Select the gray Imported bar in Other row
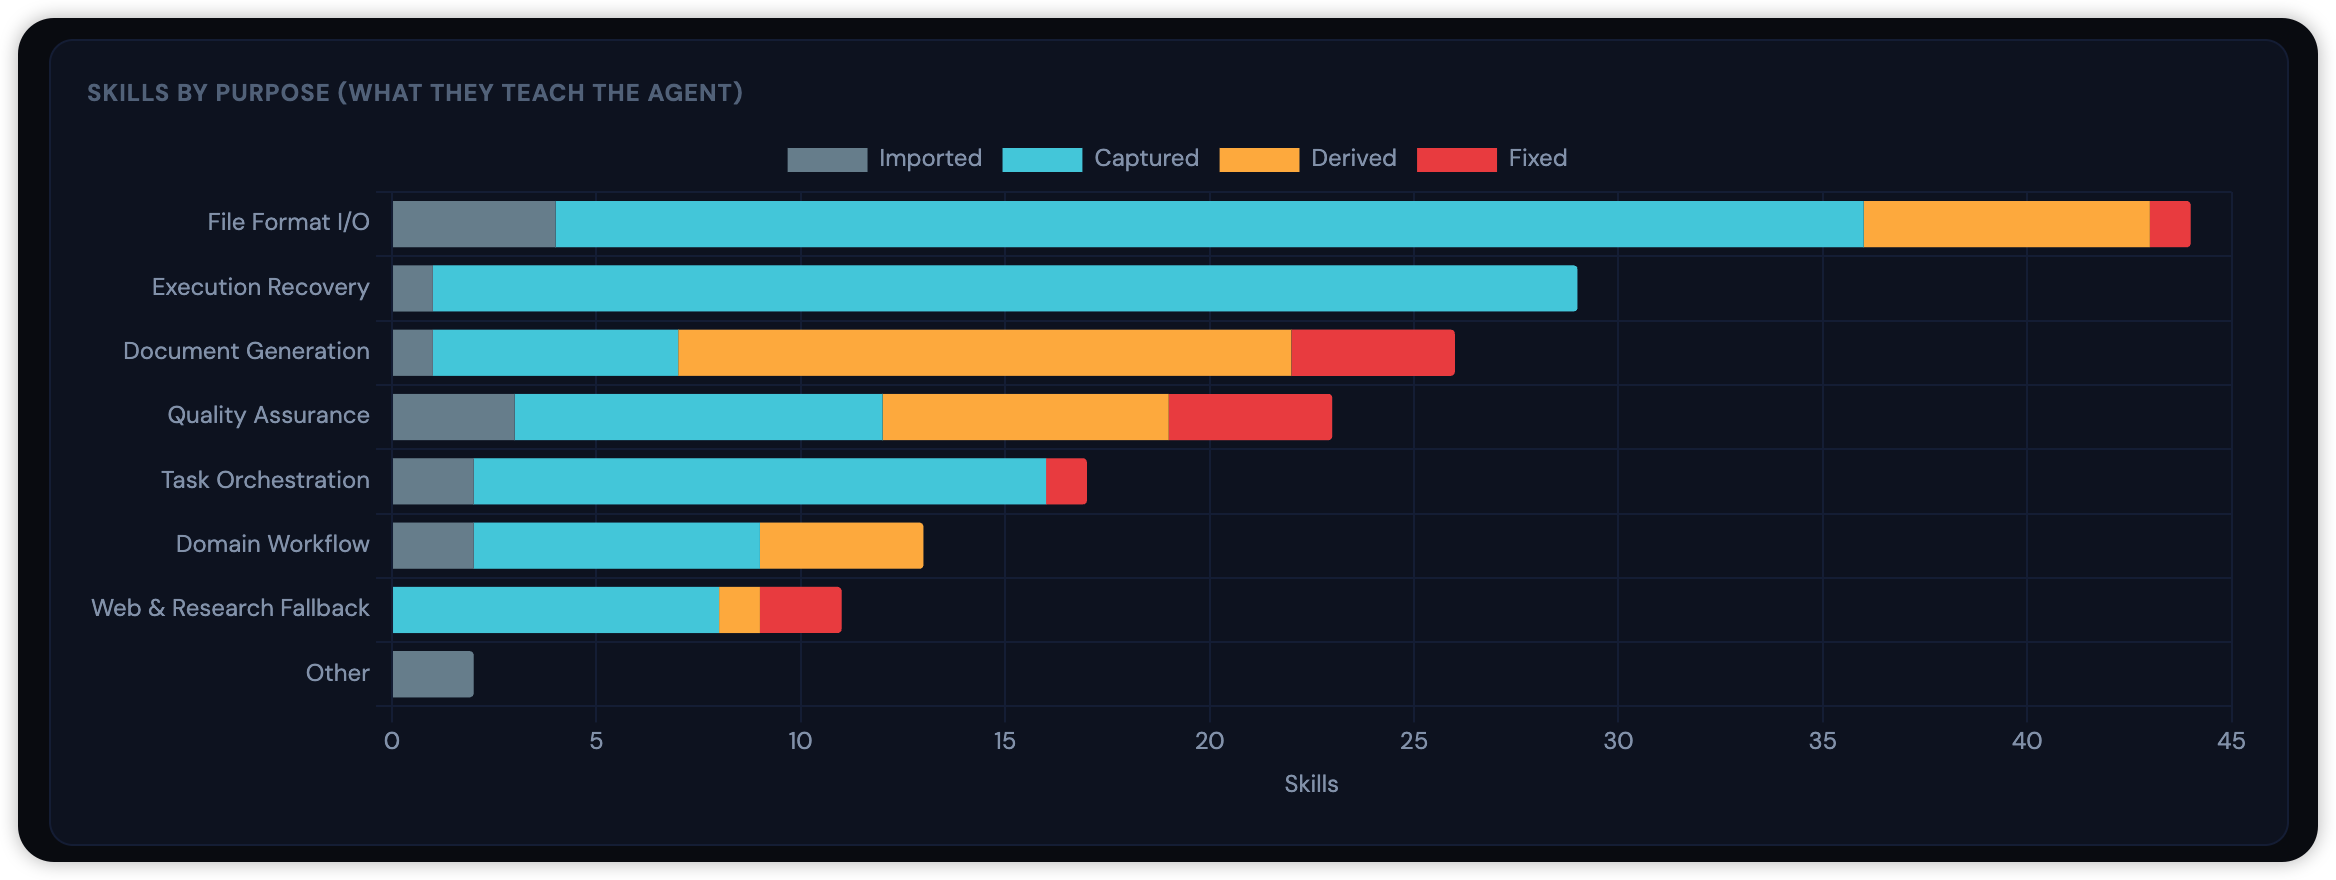This screenshot has width=2336, height=880. pyautogui.click(x=433, y=674)
